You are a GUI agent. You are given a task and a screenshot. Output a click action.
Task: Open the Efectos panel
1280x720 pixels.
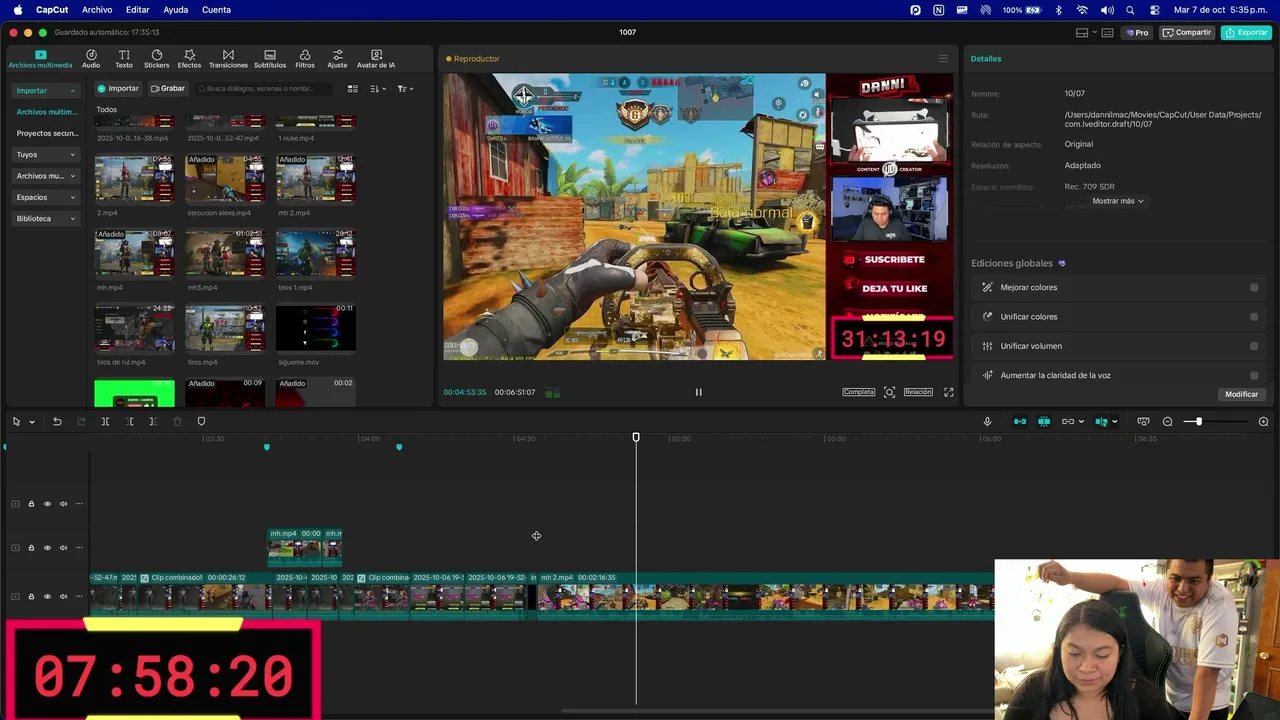(189, 59)
